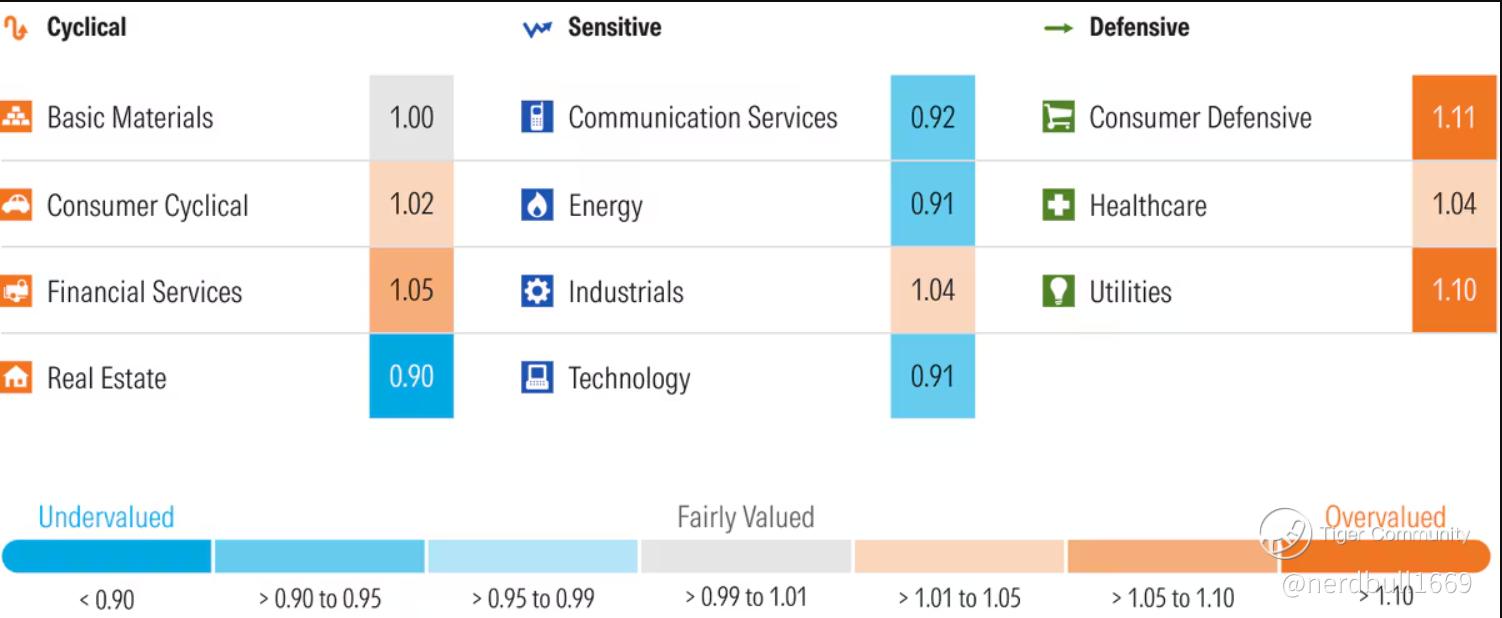Click the gray Fairly Valued legend segment

pyautogui.click(x=746, y=556)
